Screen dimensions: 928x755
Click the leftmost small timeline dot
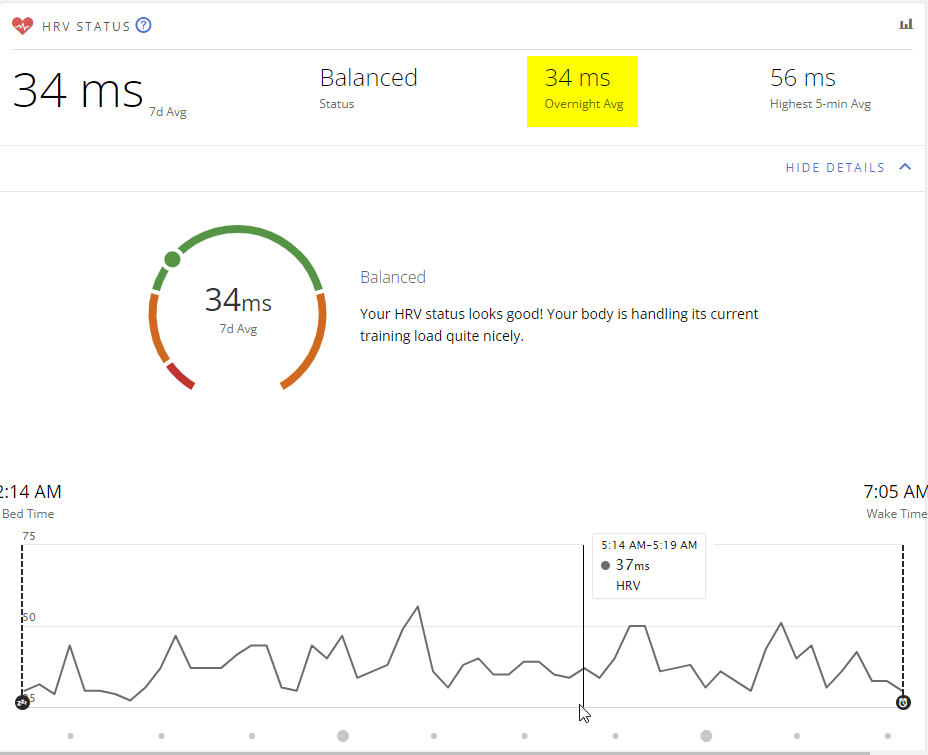70,736
